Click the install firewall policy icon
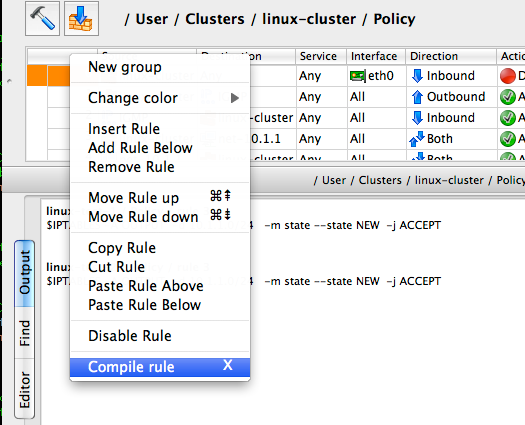Viewport: 525px width, 425px height. 81,18
